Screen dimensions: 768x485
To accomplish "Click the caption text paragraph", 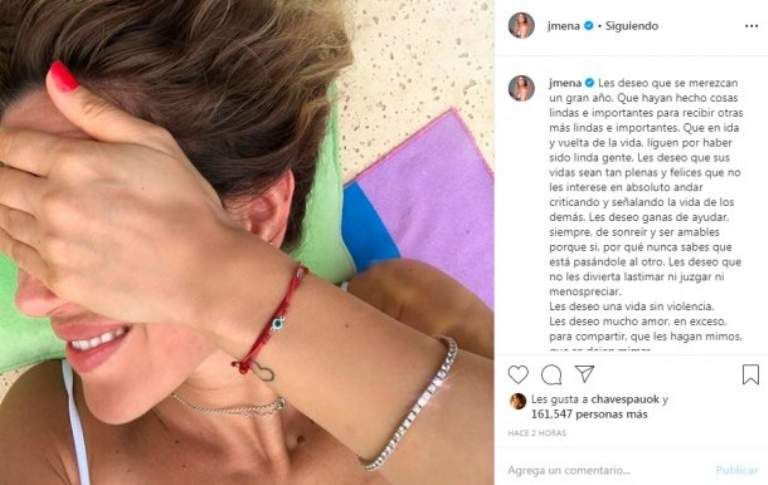I will pos(646,214).
